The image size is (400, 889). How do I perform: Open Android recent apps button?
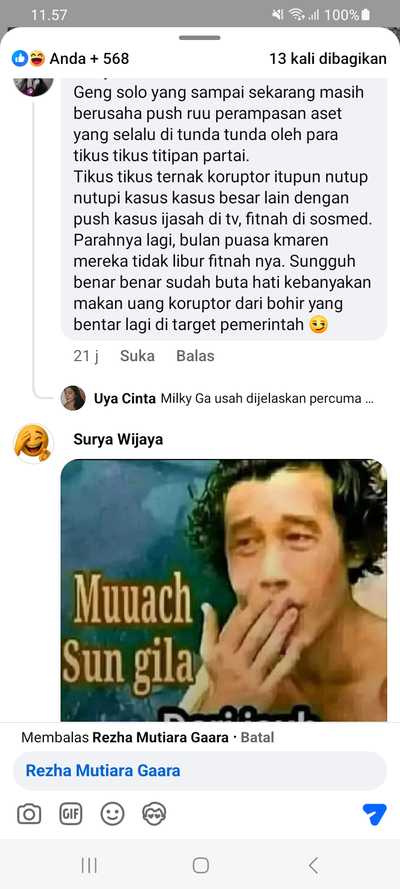(89, 865)
